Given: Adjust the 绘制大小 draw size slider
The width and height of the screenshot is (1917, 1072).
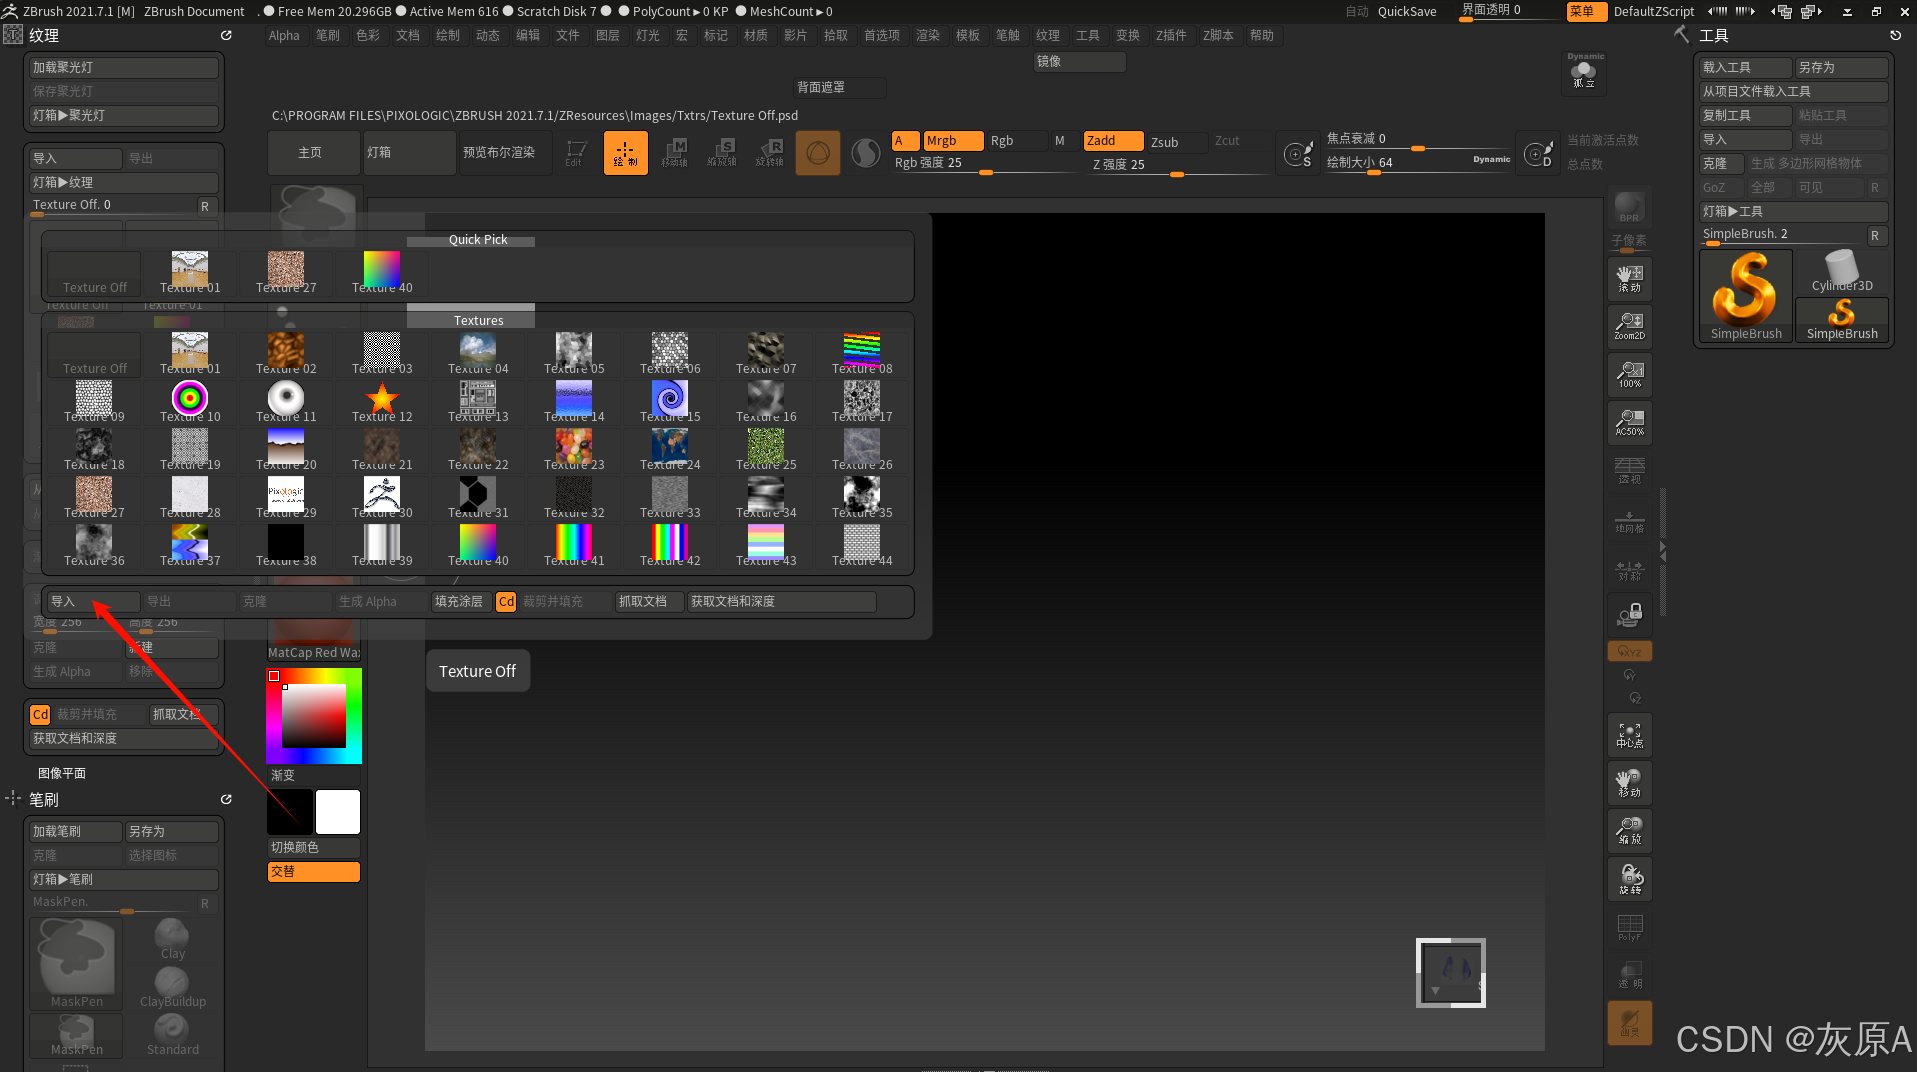Looking at the screenshot, I should click(1418, 163).
